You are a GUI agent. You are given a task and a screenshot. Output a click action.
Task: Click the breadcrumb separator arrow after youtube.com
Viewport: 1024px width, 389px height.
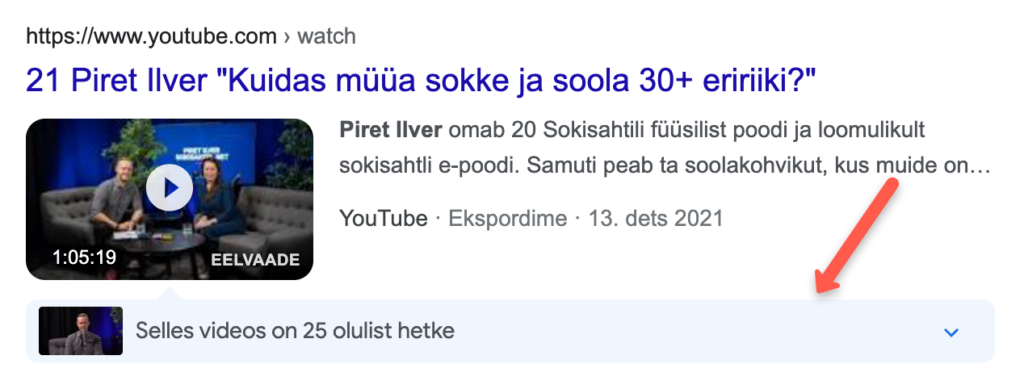pyautogui.click(x=287, y=37)
